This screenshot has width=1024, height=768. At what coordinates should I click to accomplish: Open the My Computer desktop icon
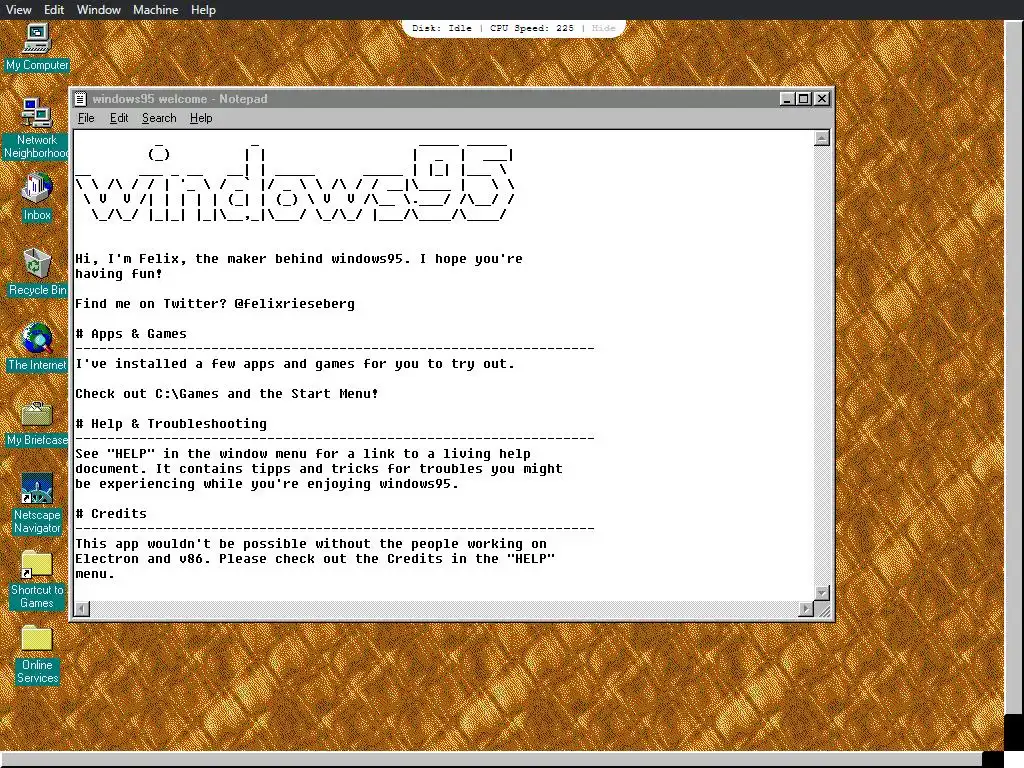[x=37, y=47]
